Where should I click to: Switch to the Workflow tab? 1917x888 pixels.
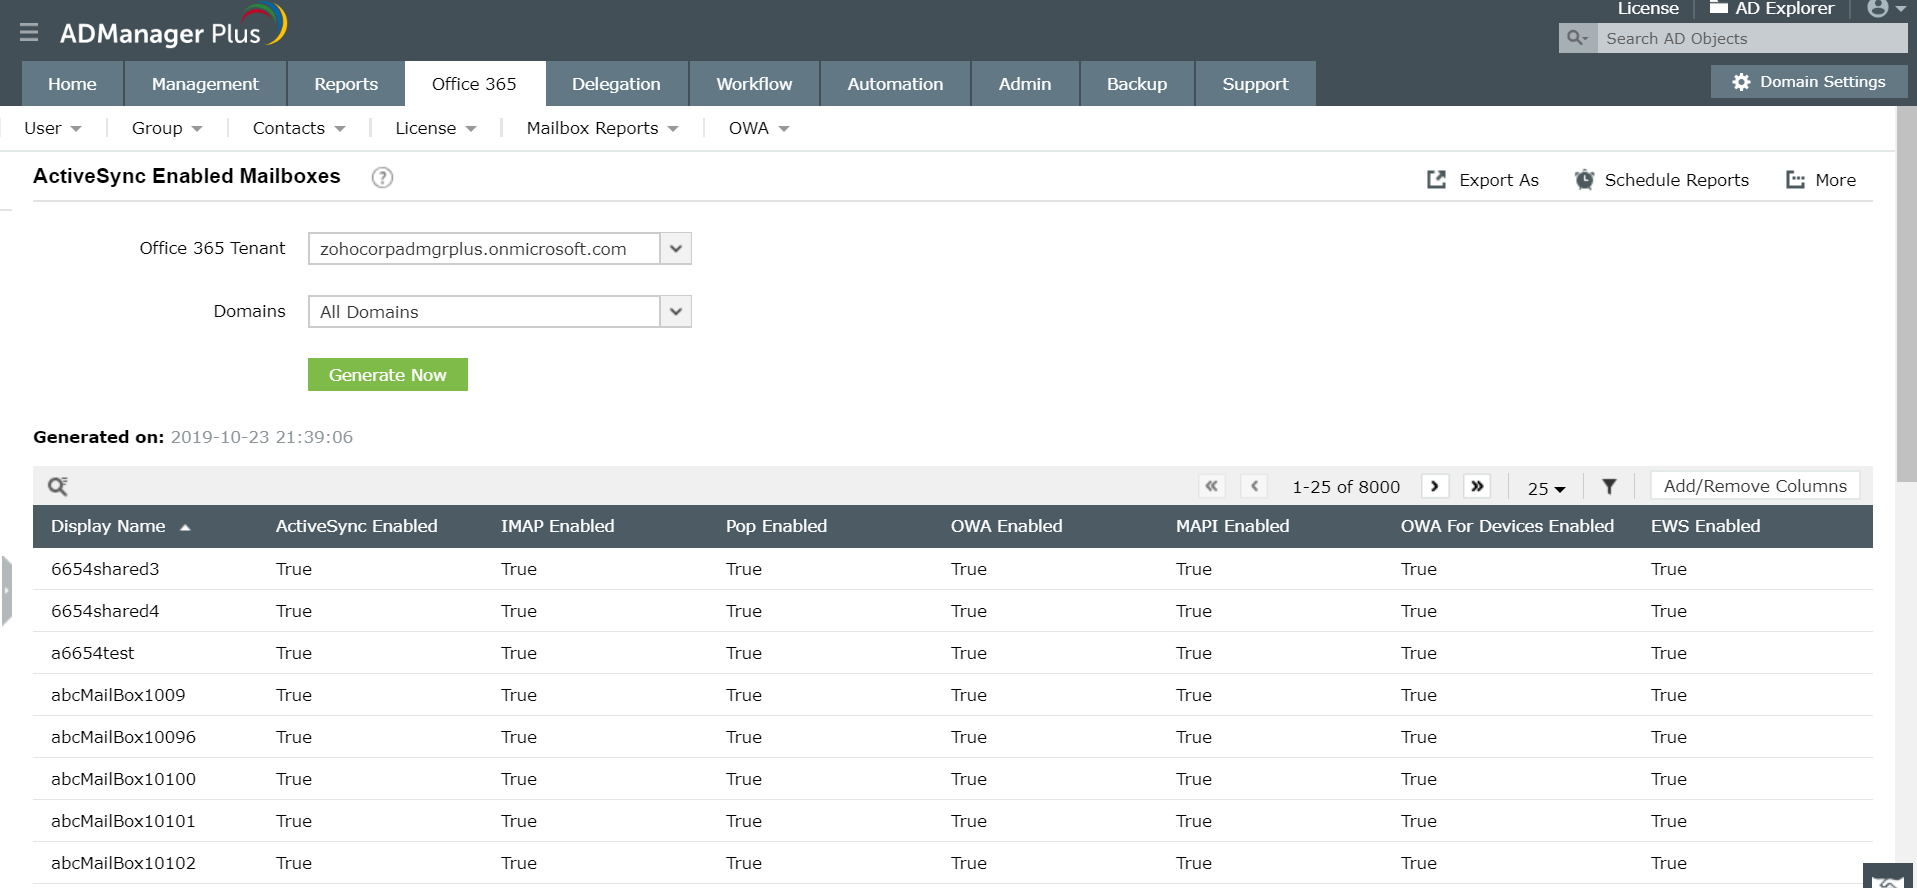click(x=754, y=84)
